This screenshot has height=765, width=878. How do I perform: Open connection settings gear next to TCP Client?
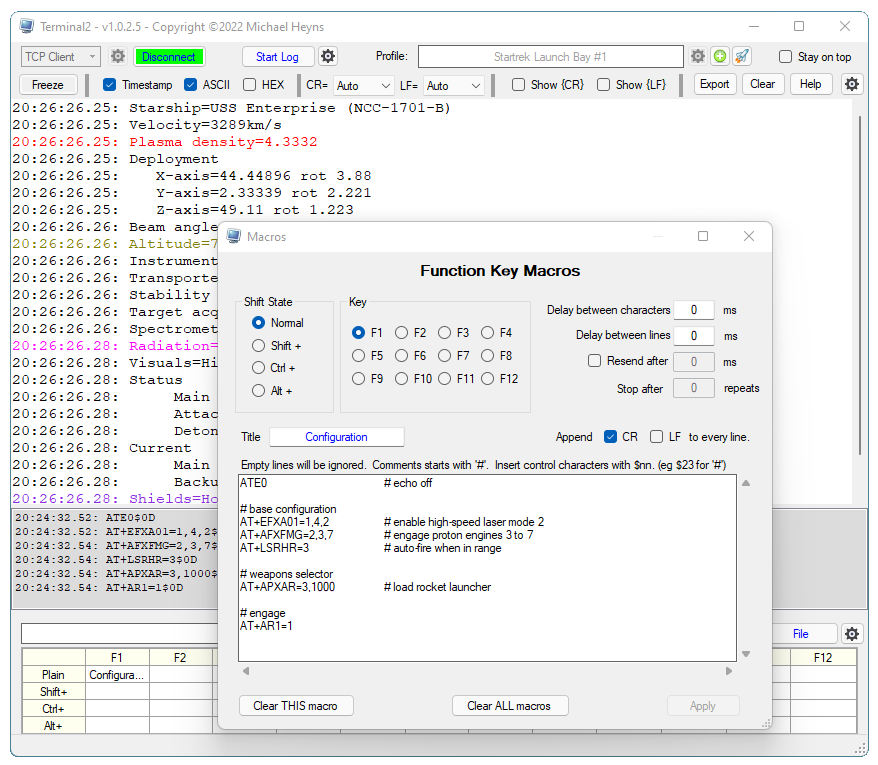pyautogui.click(x=118, y=57)
